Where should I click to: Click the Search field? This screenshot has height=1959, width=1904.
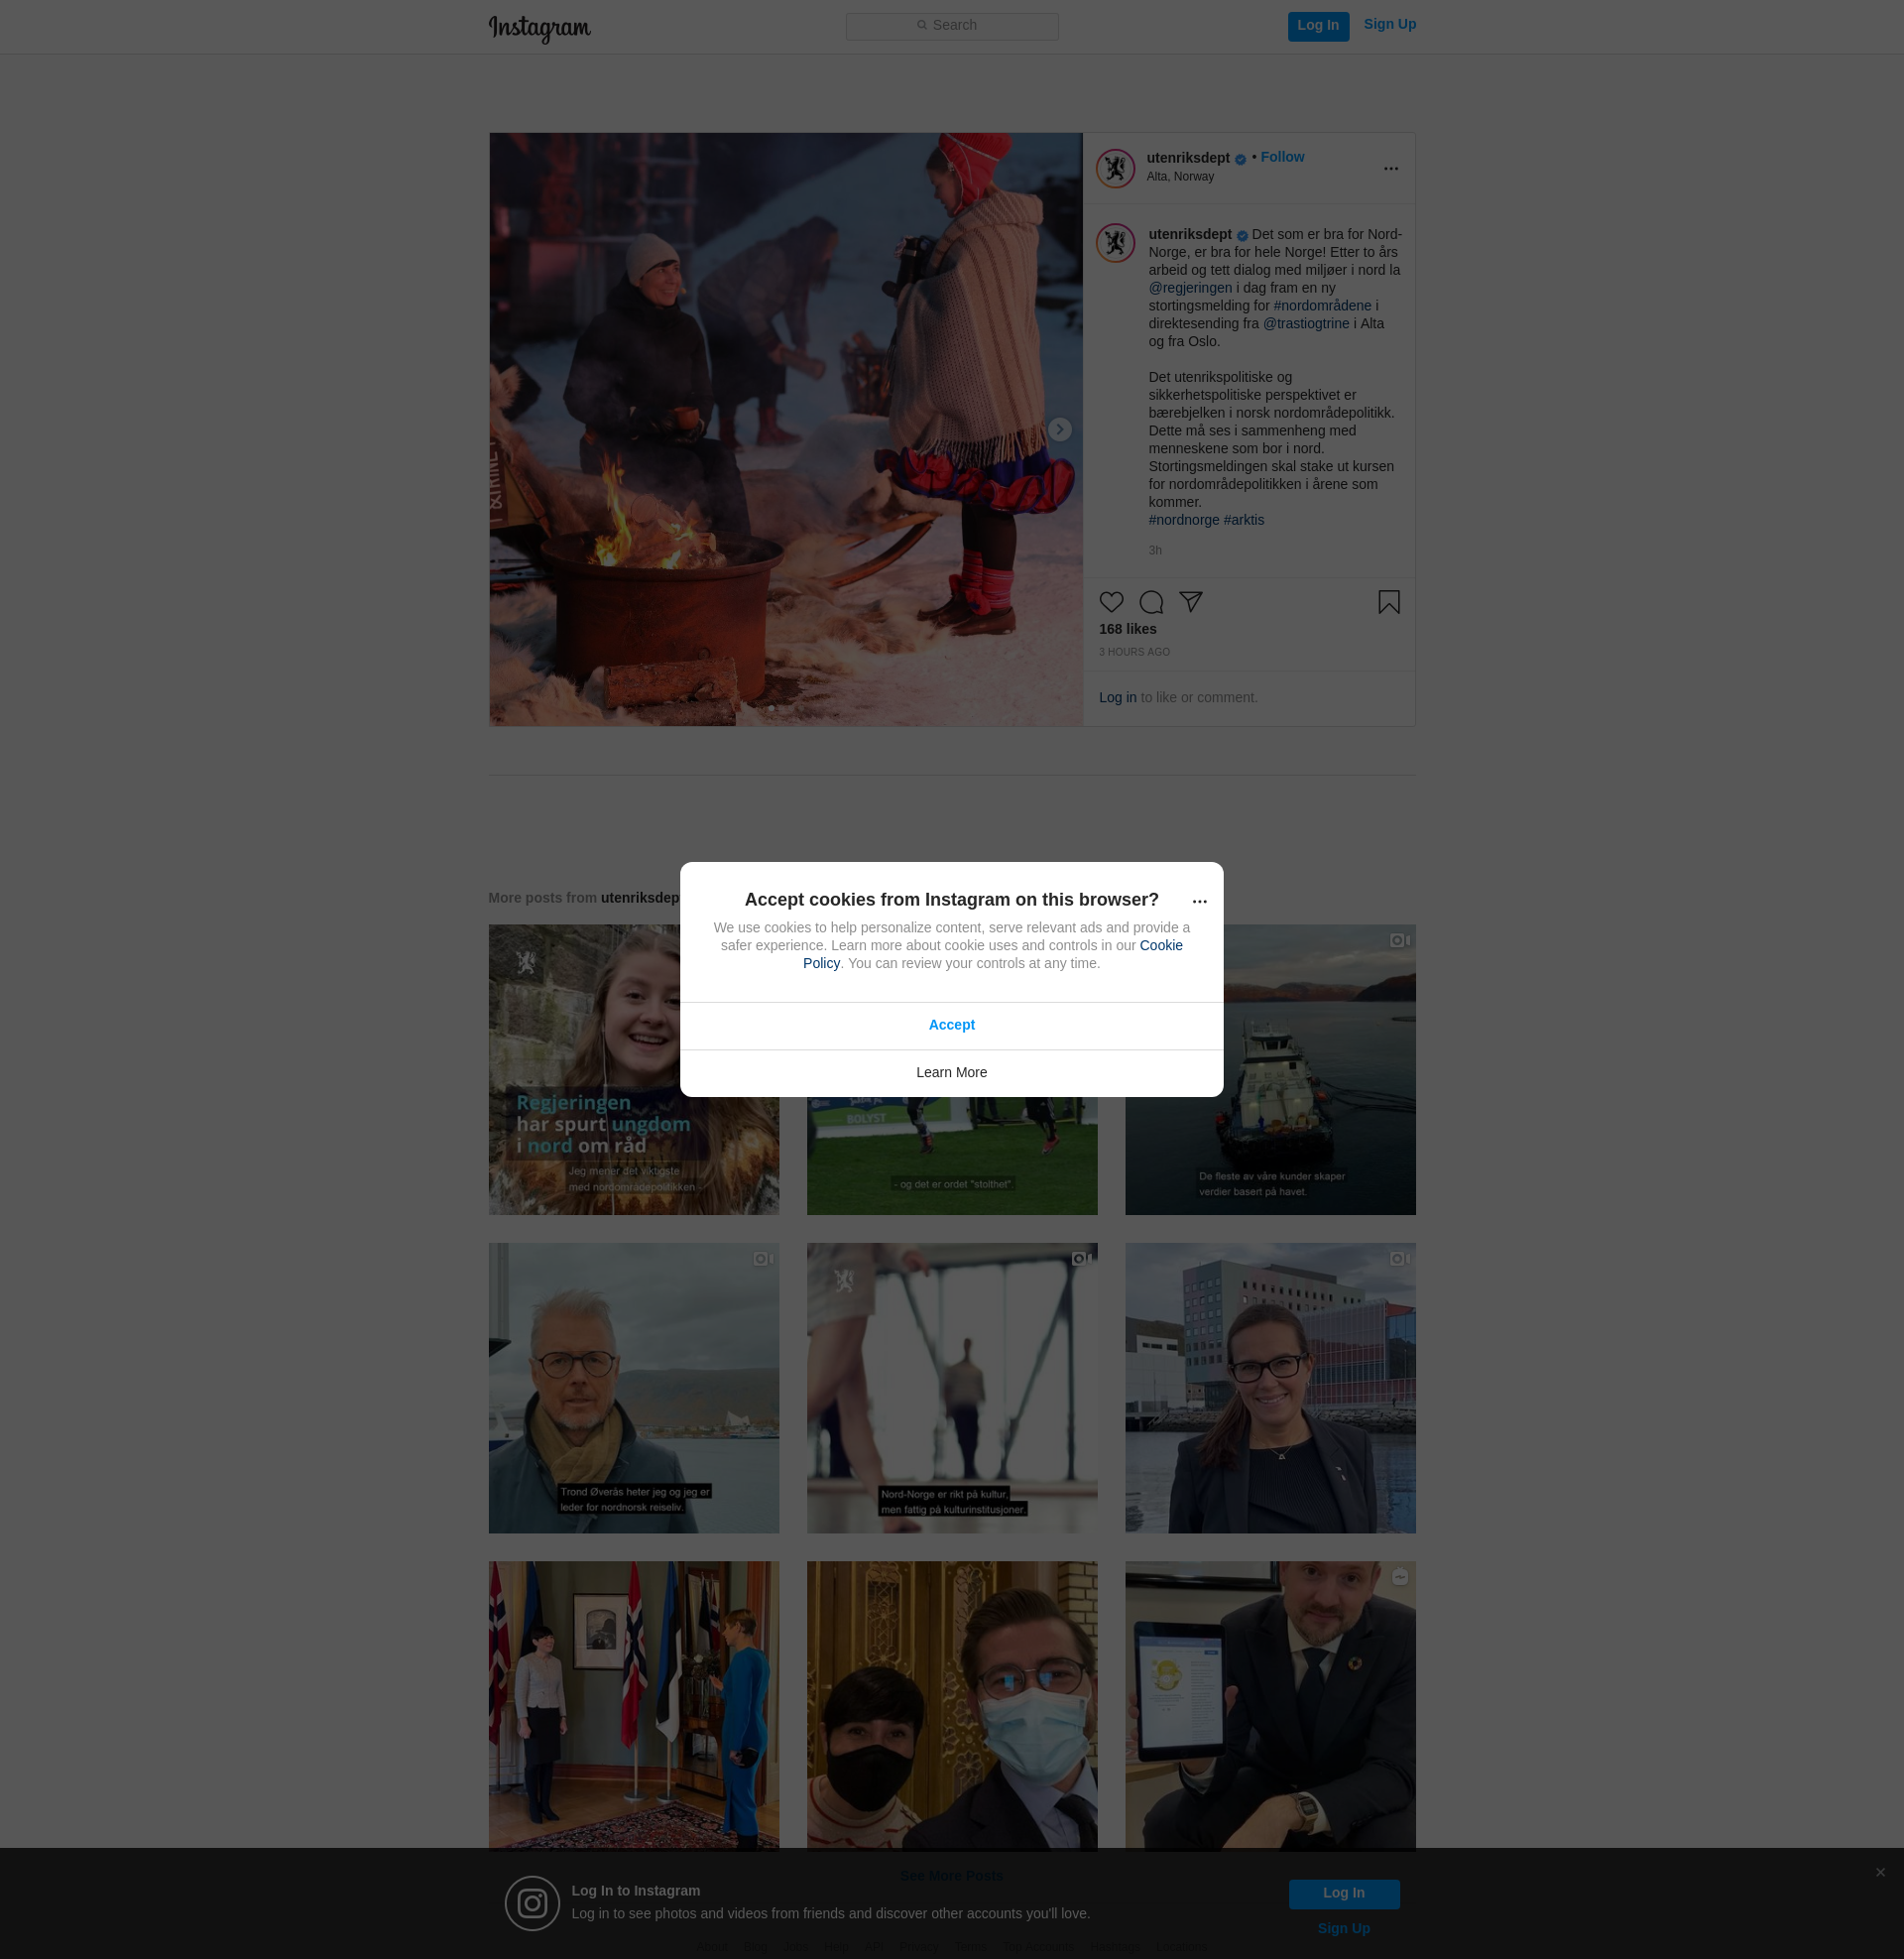(951, 26)
